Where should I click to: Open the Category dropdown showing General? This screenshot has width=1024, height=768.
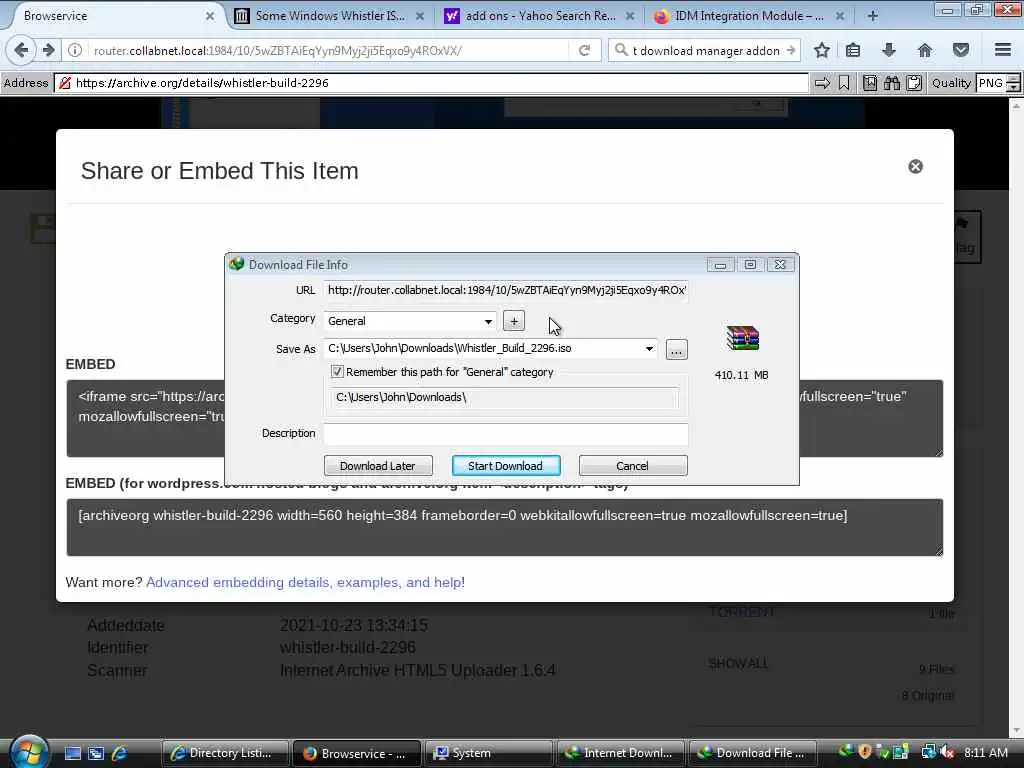(409, 321)
